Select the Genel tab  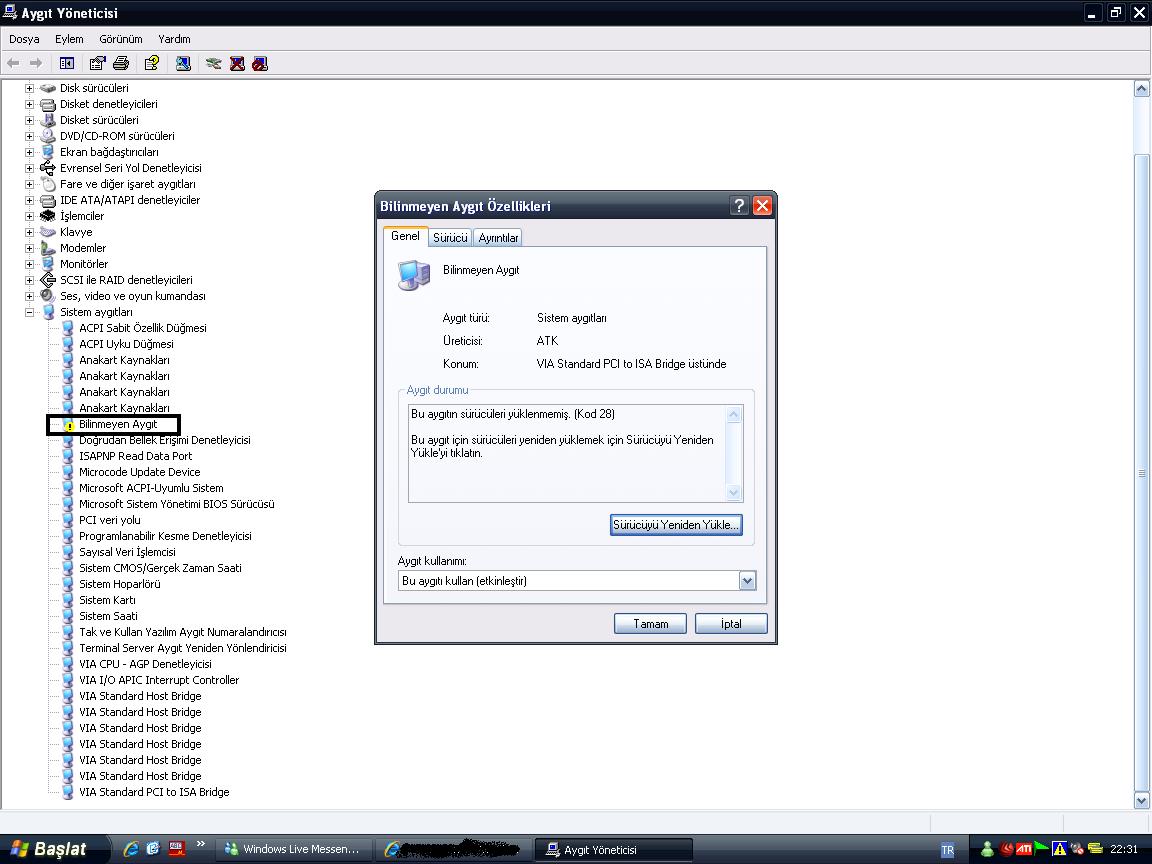point(406,236)
